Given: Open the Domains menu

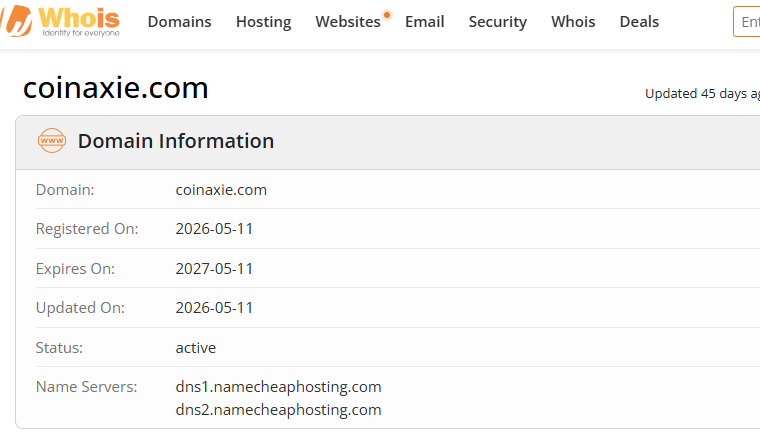Looking at the screenshot, I should click(179, 22).
